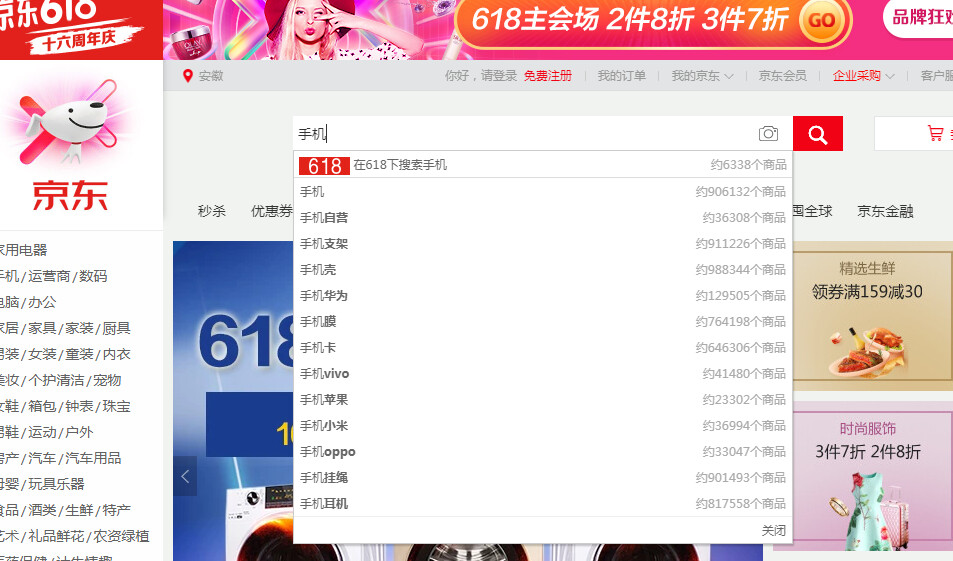Select the suggestion 手机oppo
The height and width of the screenshot is (561, 953).
(x=543, y=452)
